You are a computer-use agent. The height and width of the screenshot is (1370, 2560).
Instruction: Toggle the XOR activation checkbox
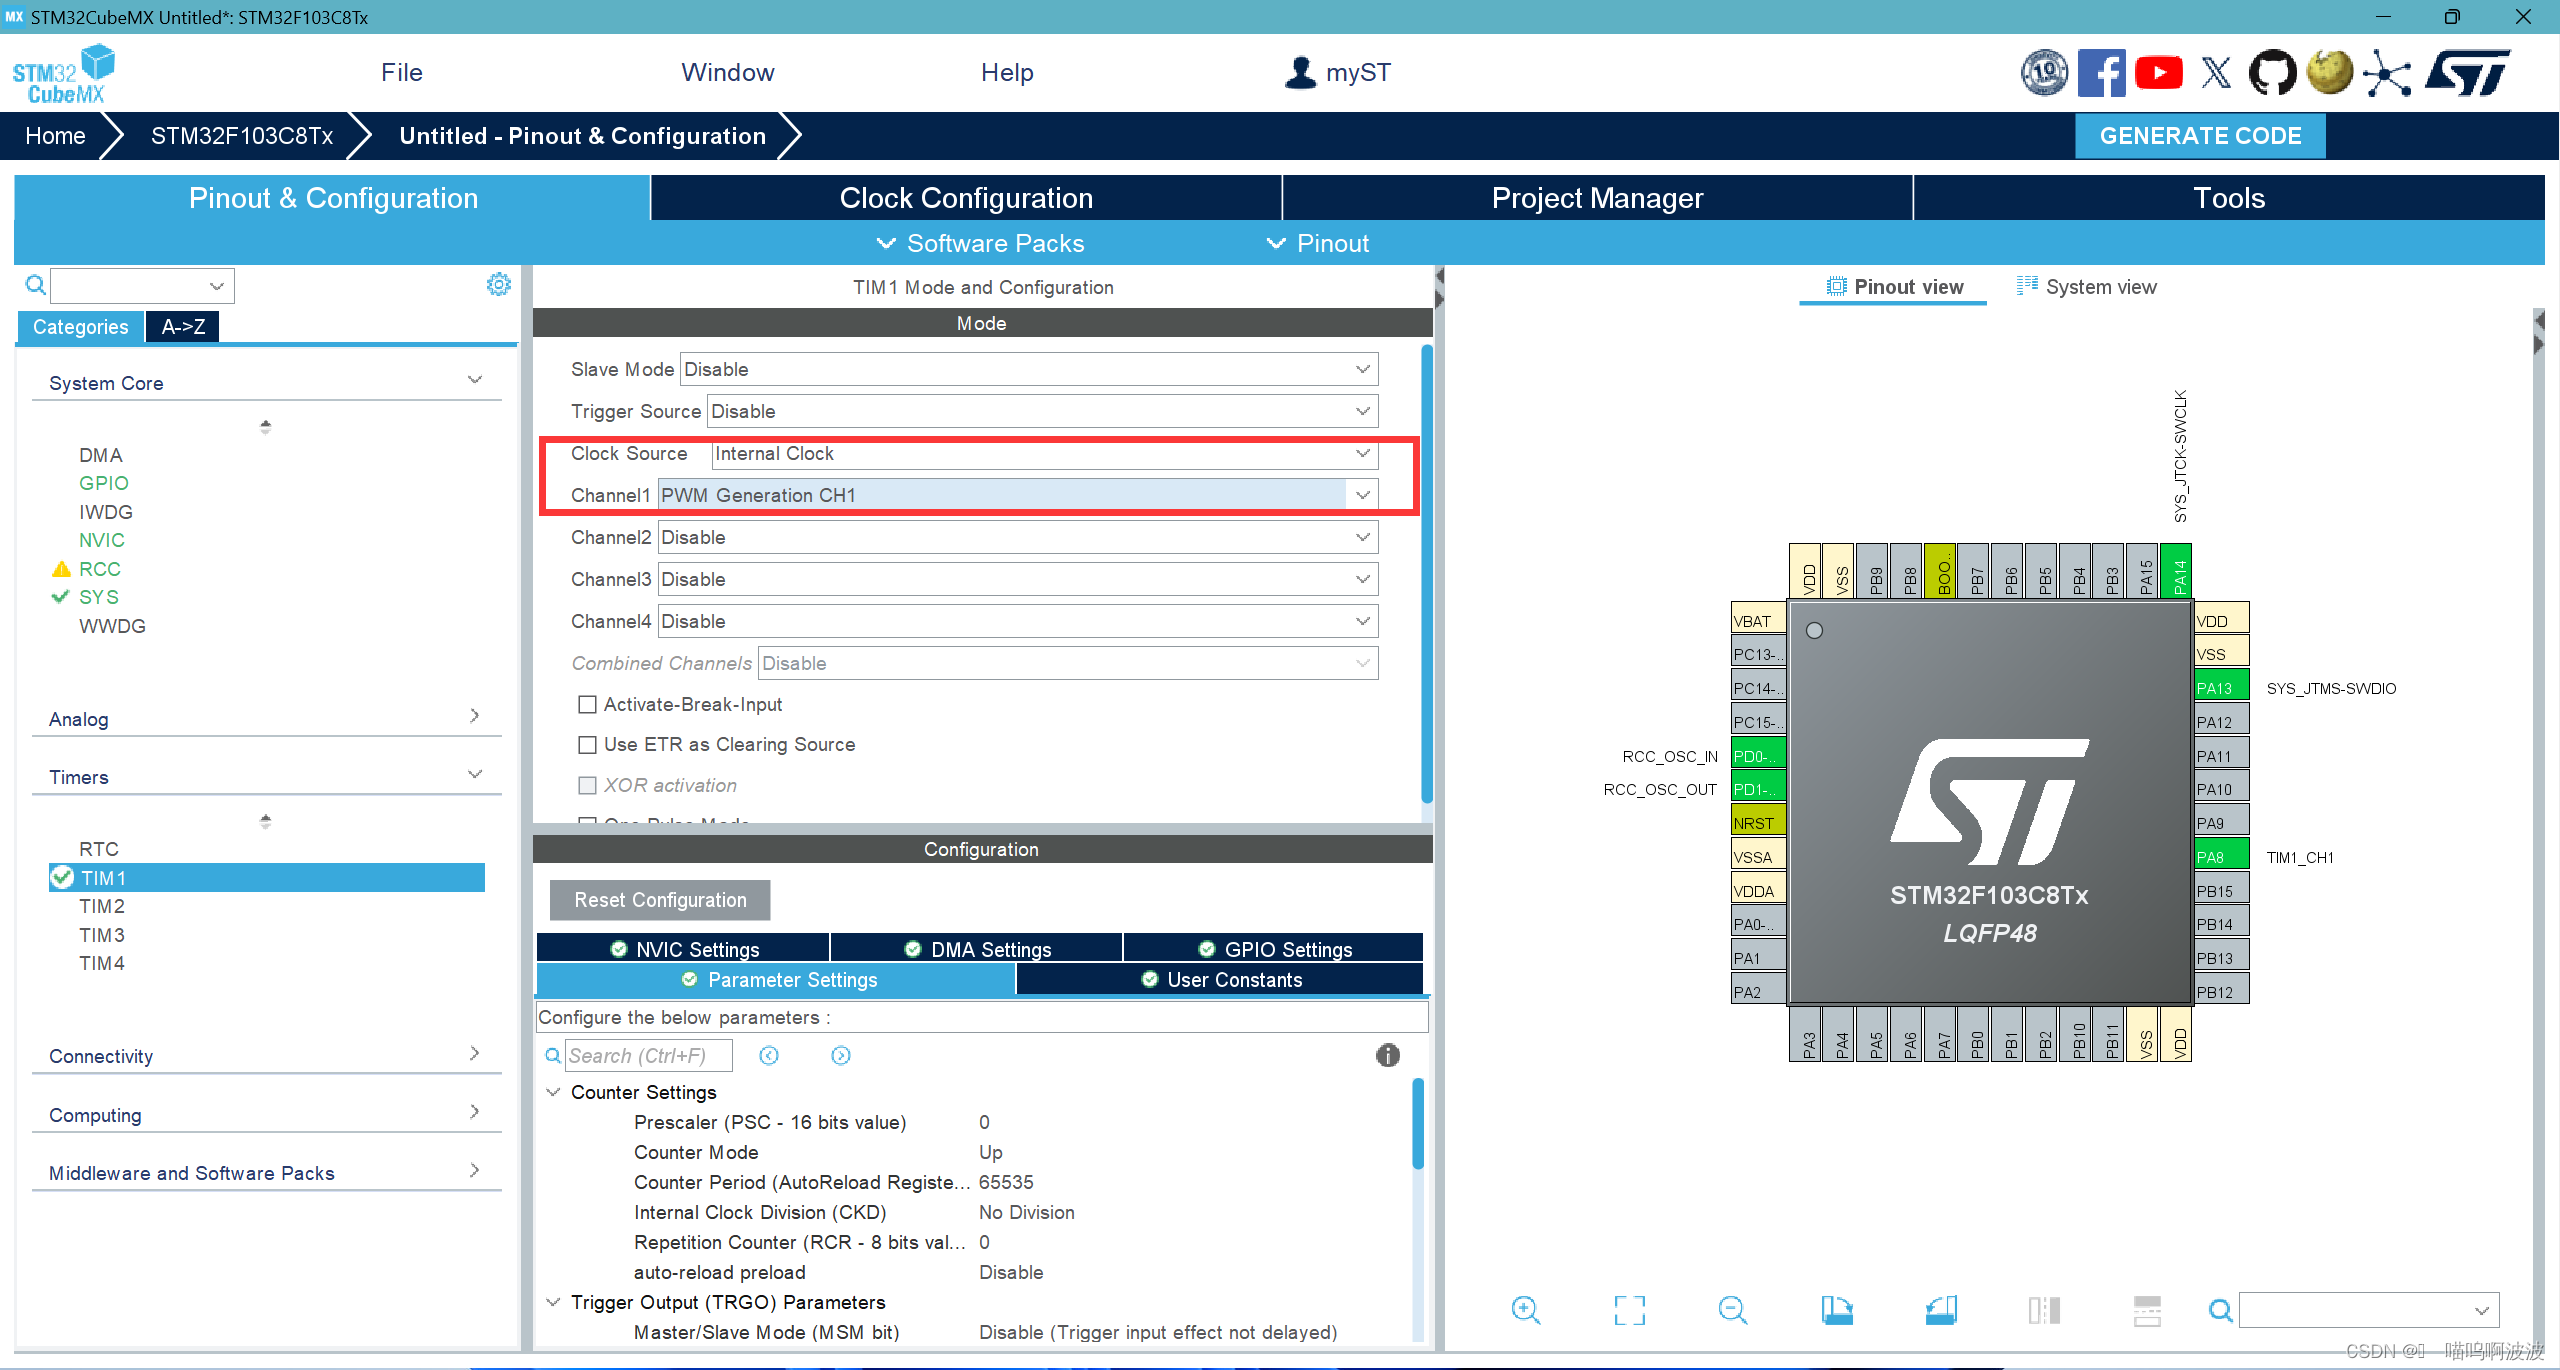pyautogui.click(x=588, y=786)
